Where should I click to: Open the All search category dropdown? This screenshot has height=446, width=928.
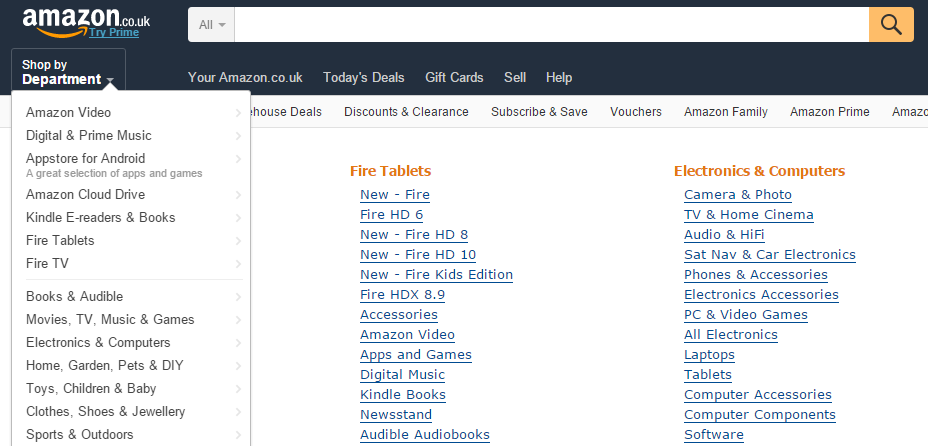[211, 24]
